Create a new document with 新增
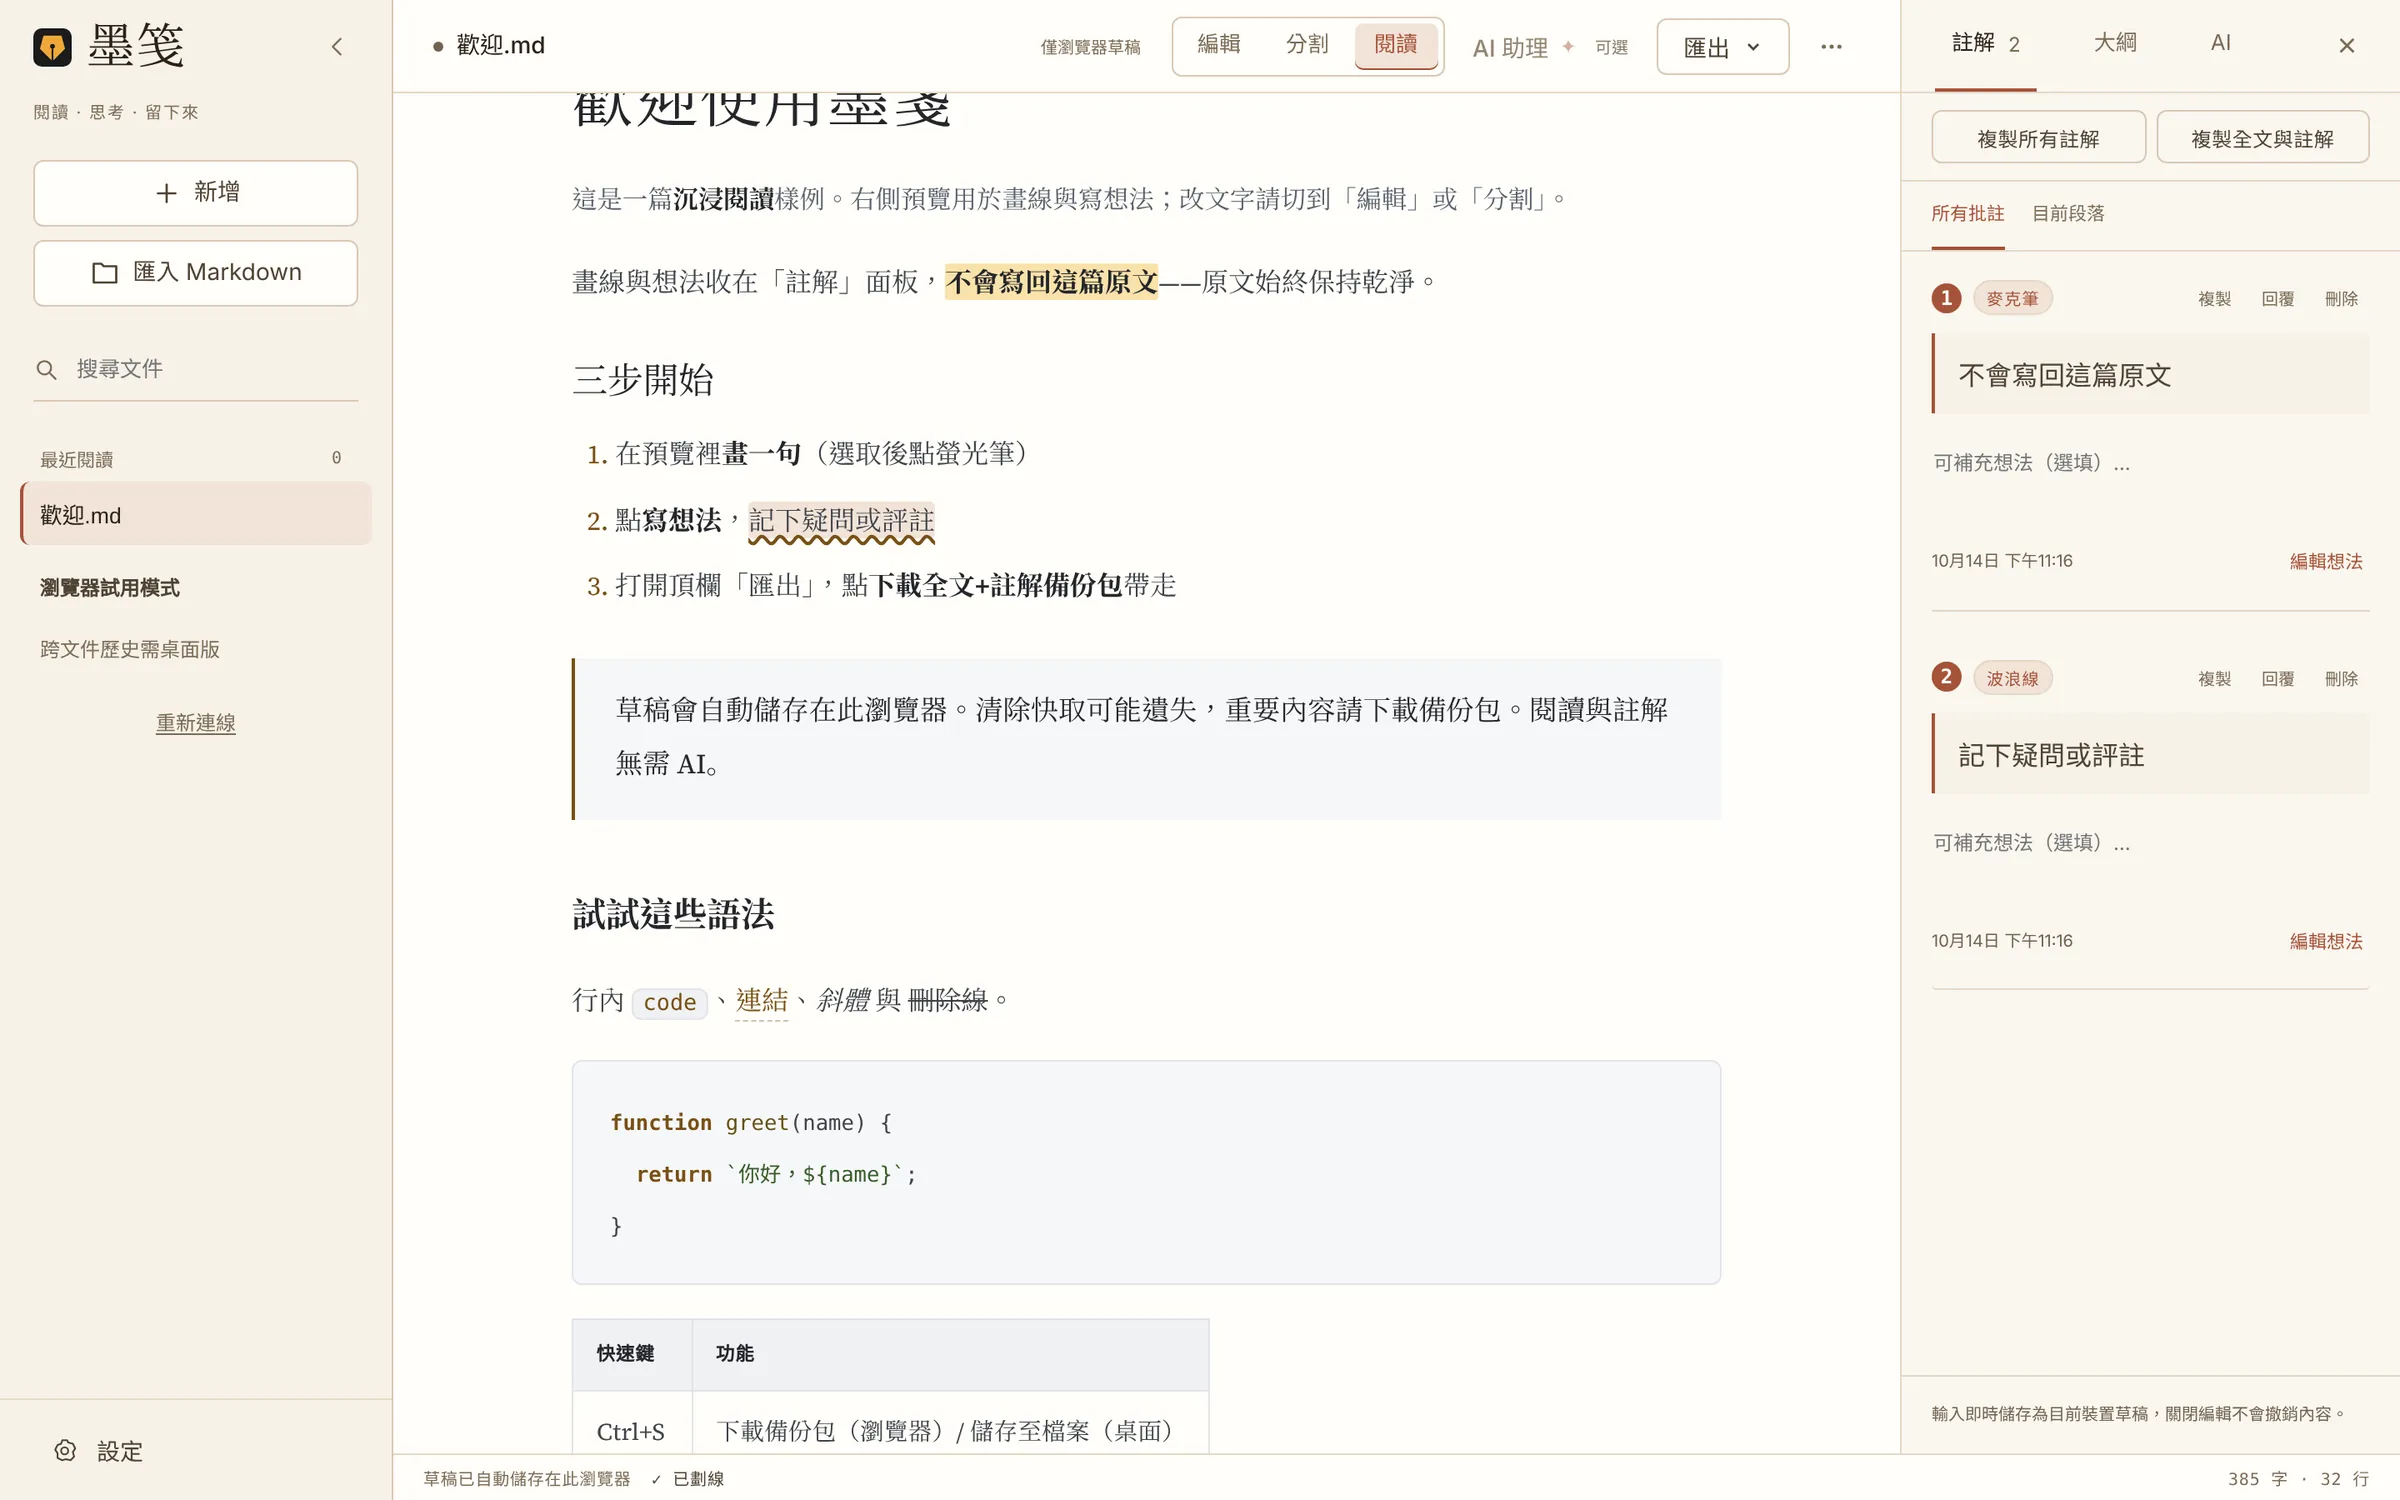 click(x=196, y=193)
